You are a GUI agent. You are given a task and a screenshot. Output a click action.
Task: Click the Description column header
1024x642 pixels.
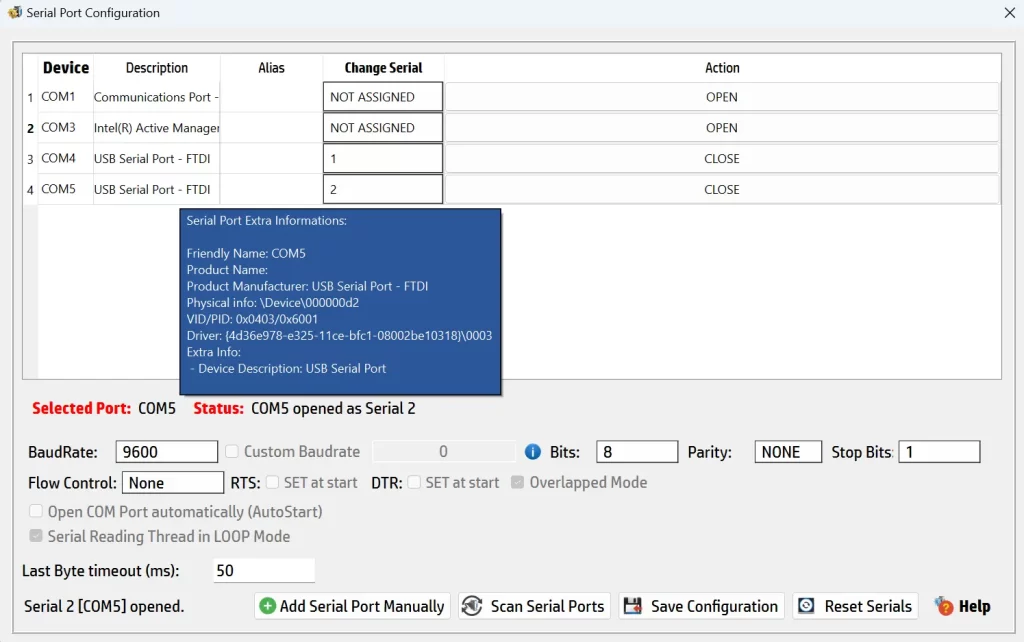156,68
